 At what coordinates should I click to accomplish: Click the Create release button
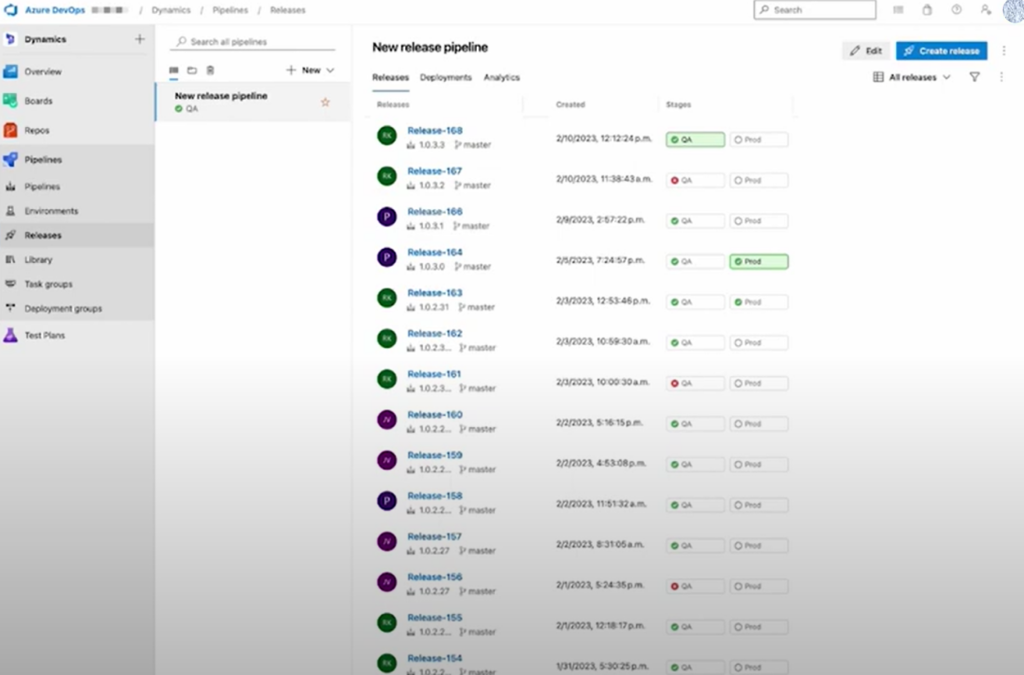pos(941,50)
